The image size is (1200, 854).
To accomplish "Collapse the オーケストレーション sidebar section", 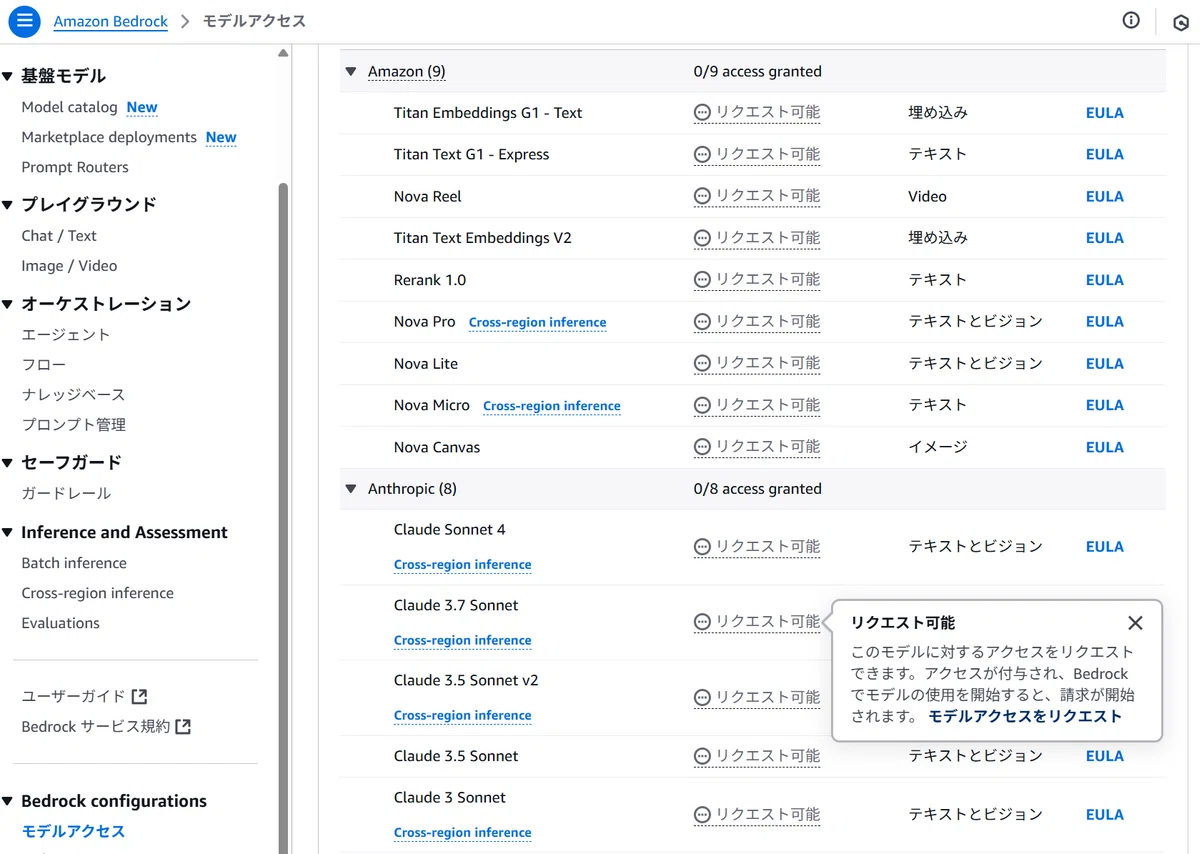I will (x=7, y=304).
